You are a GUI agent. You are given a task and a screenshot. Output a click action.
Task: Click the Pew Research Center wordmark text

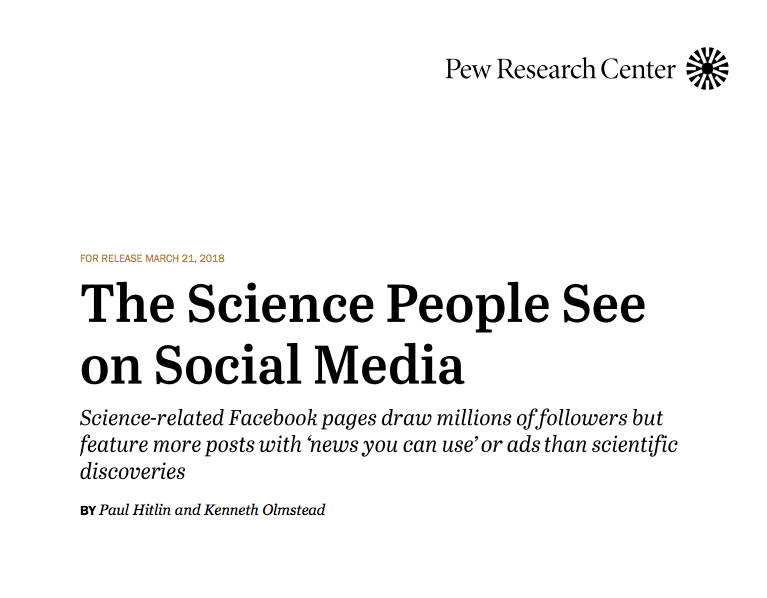561,69
